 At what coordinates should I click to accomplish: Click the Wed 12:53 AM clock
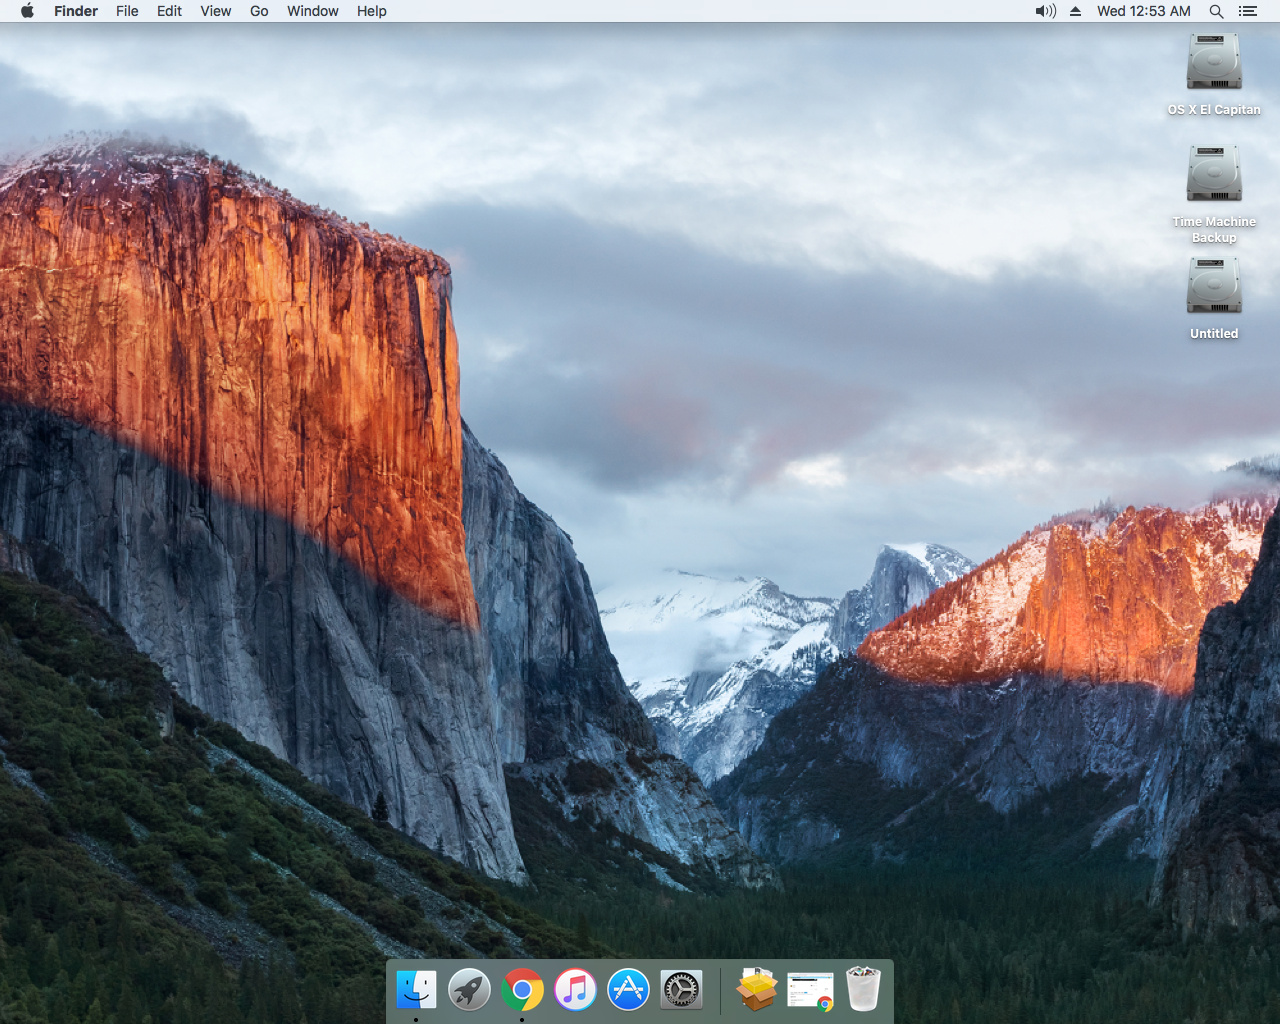[x=1143, y=11]
